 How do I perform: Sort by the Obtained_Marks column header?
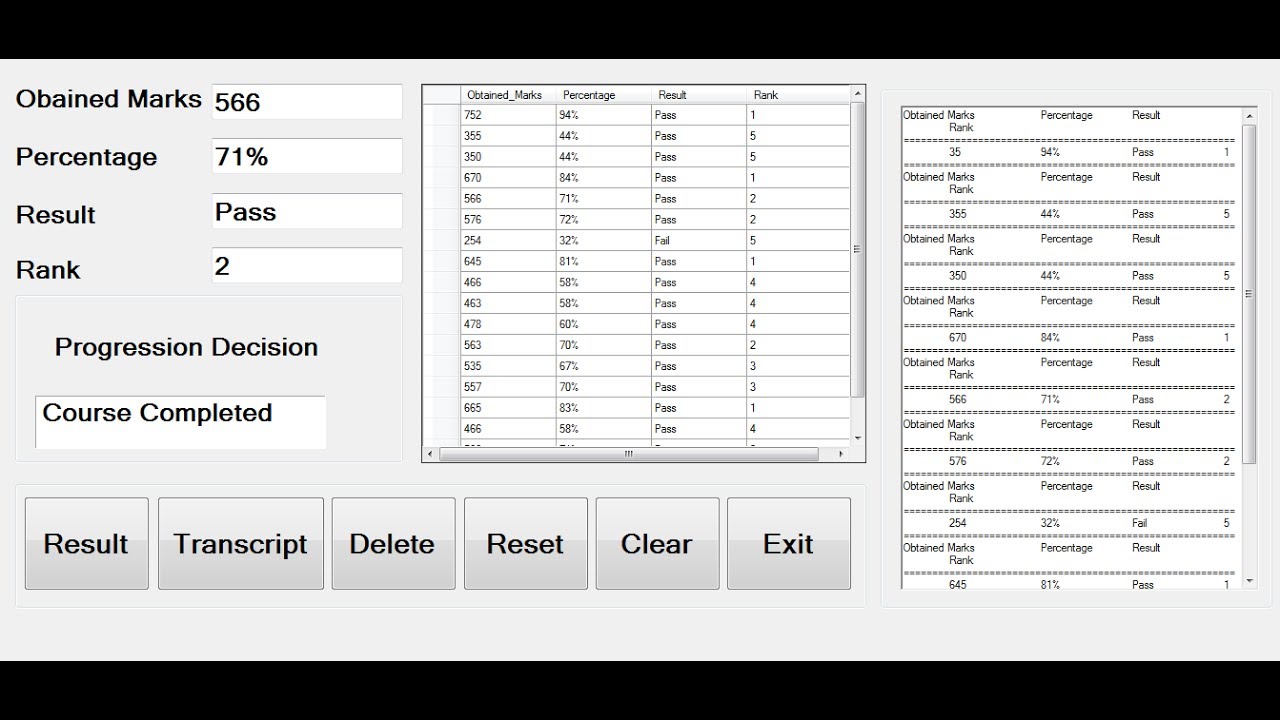click(508, 95)
